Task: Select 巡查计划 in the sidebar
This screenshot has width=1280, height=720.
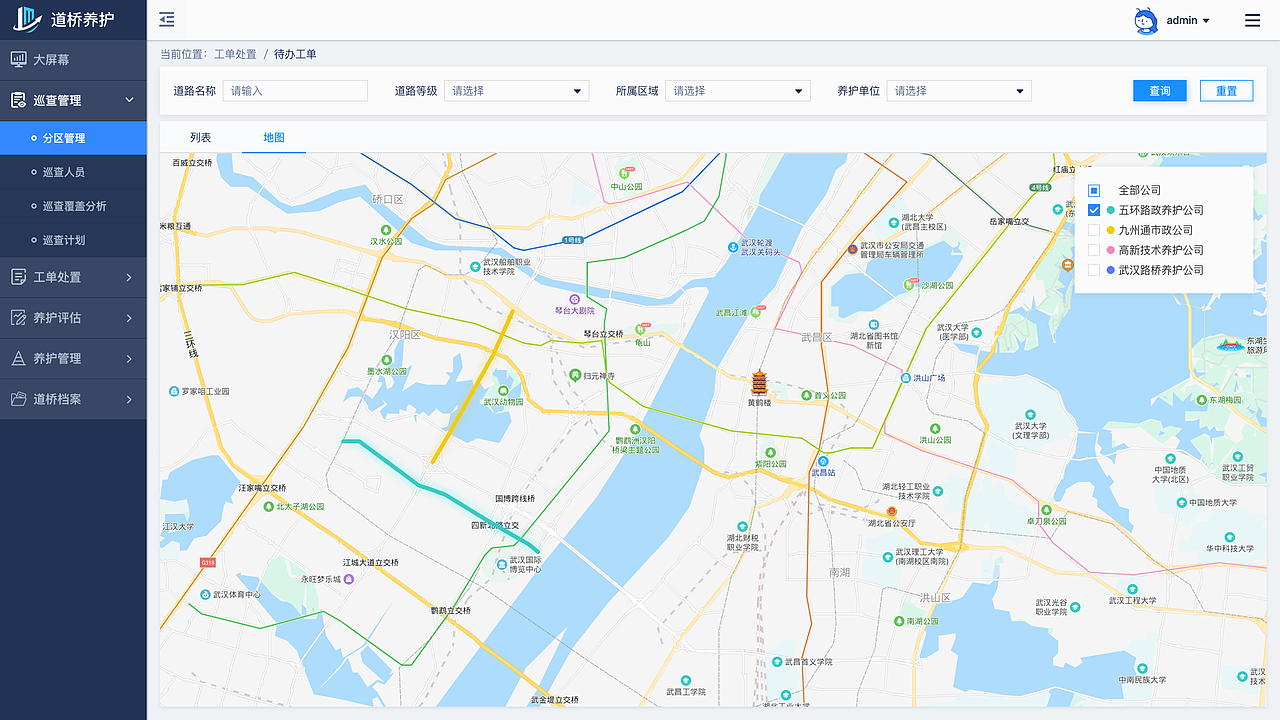Action: 73,240
